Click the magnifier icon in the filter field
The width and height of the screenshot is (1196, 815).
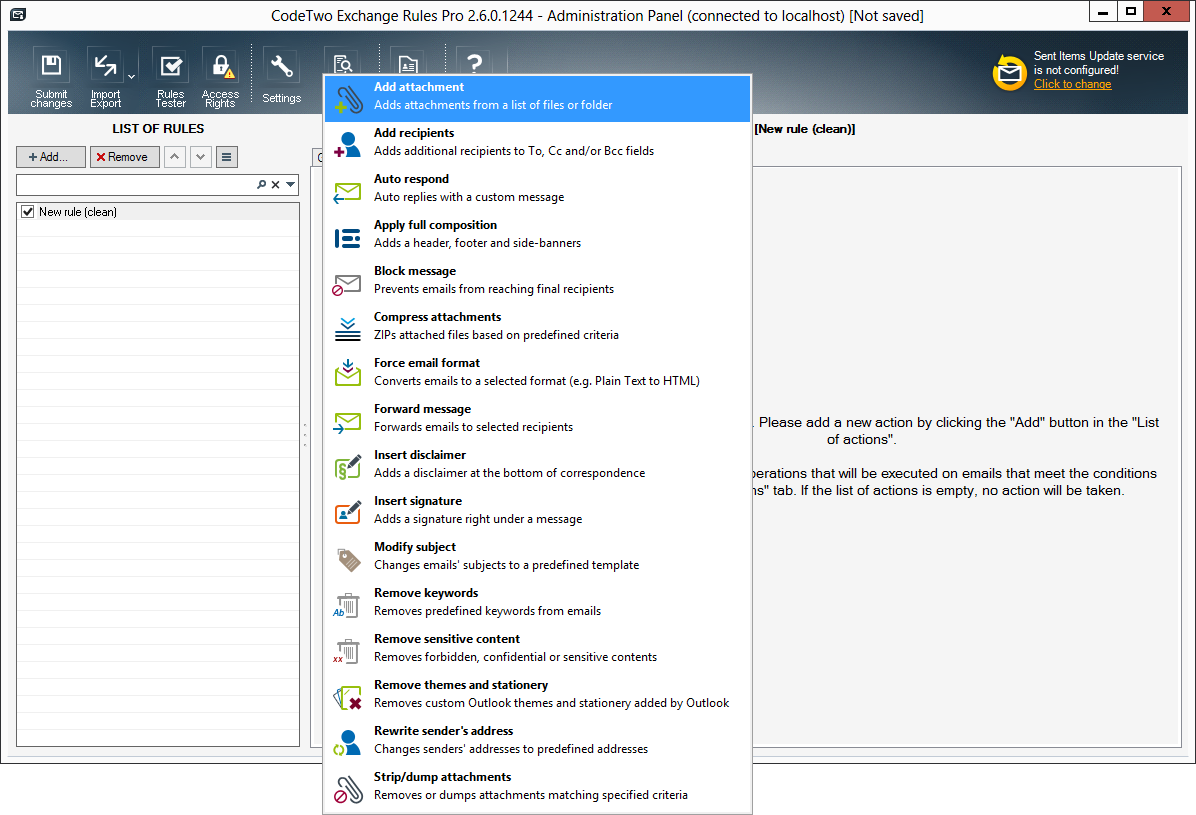pos(260,184)
